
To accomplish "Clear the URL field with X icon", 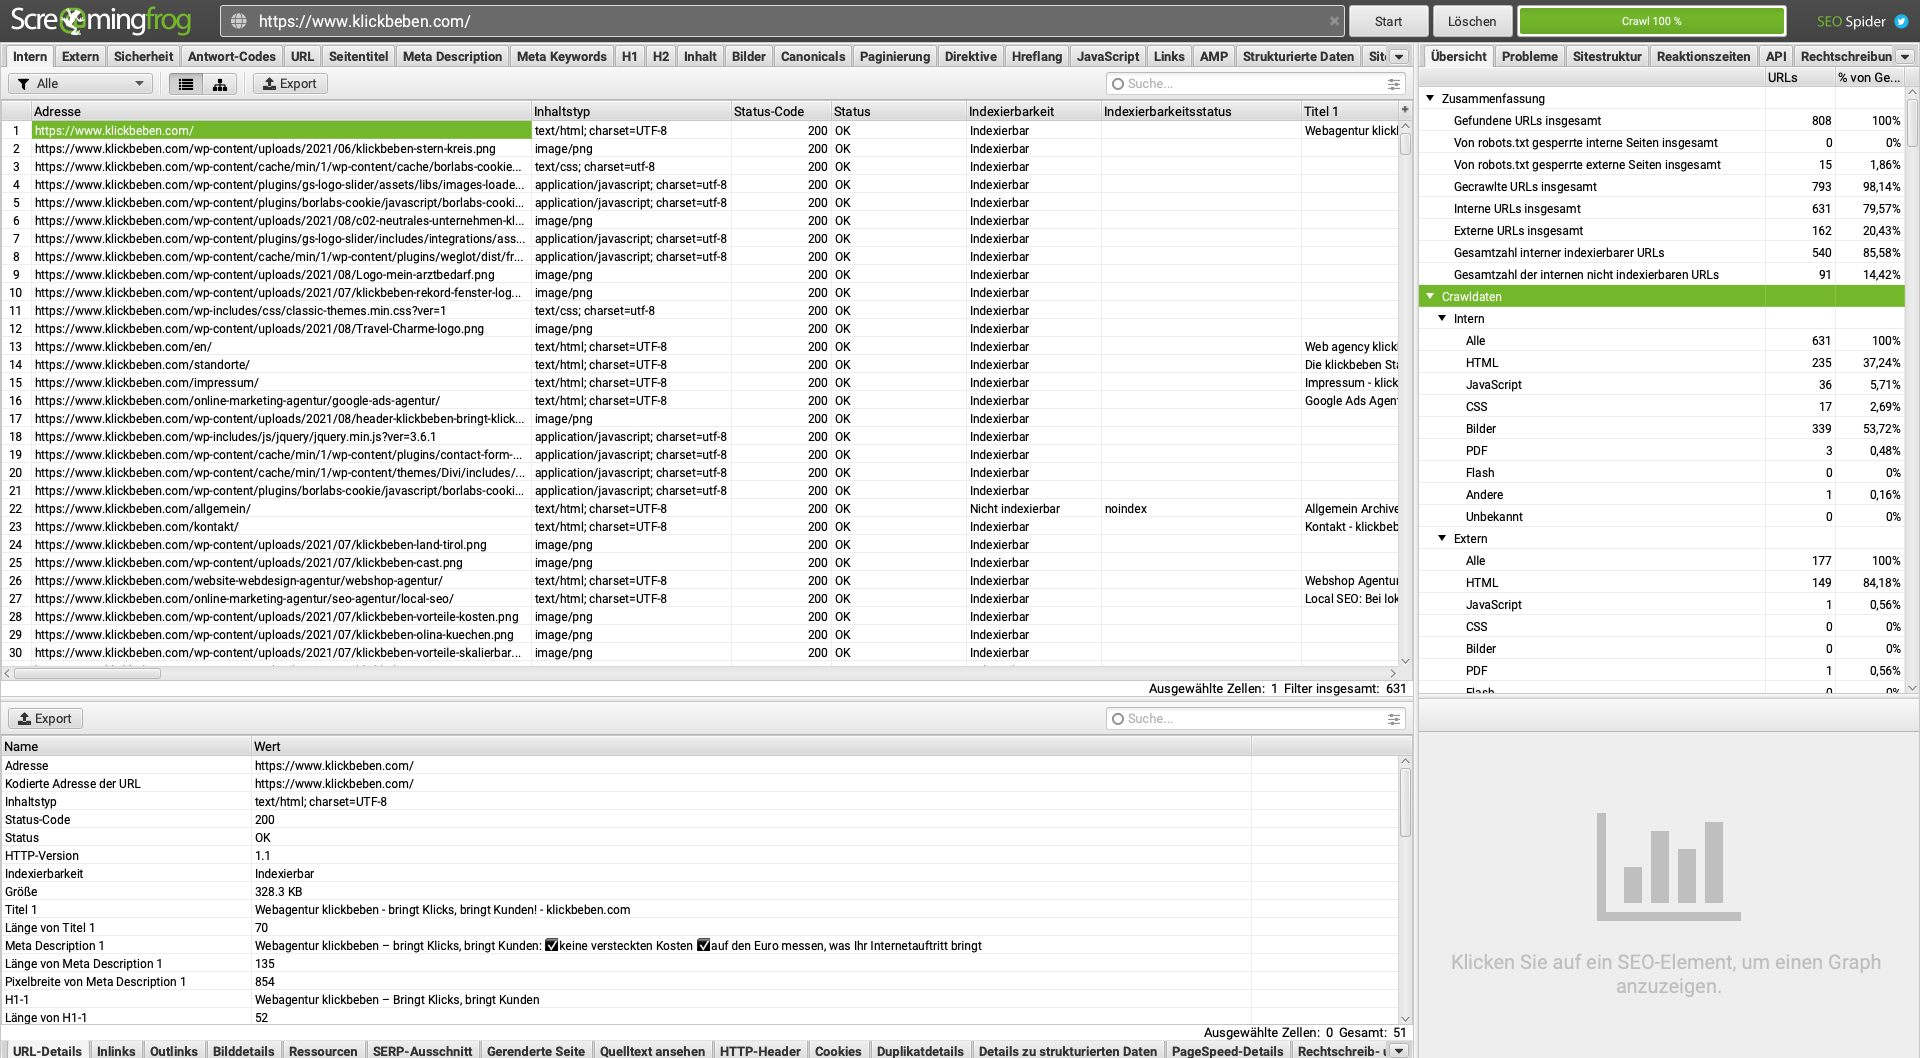I will (1334, 21).
